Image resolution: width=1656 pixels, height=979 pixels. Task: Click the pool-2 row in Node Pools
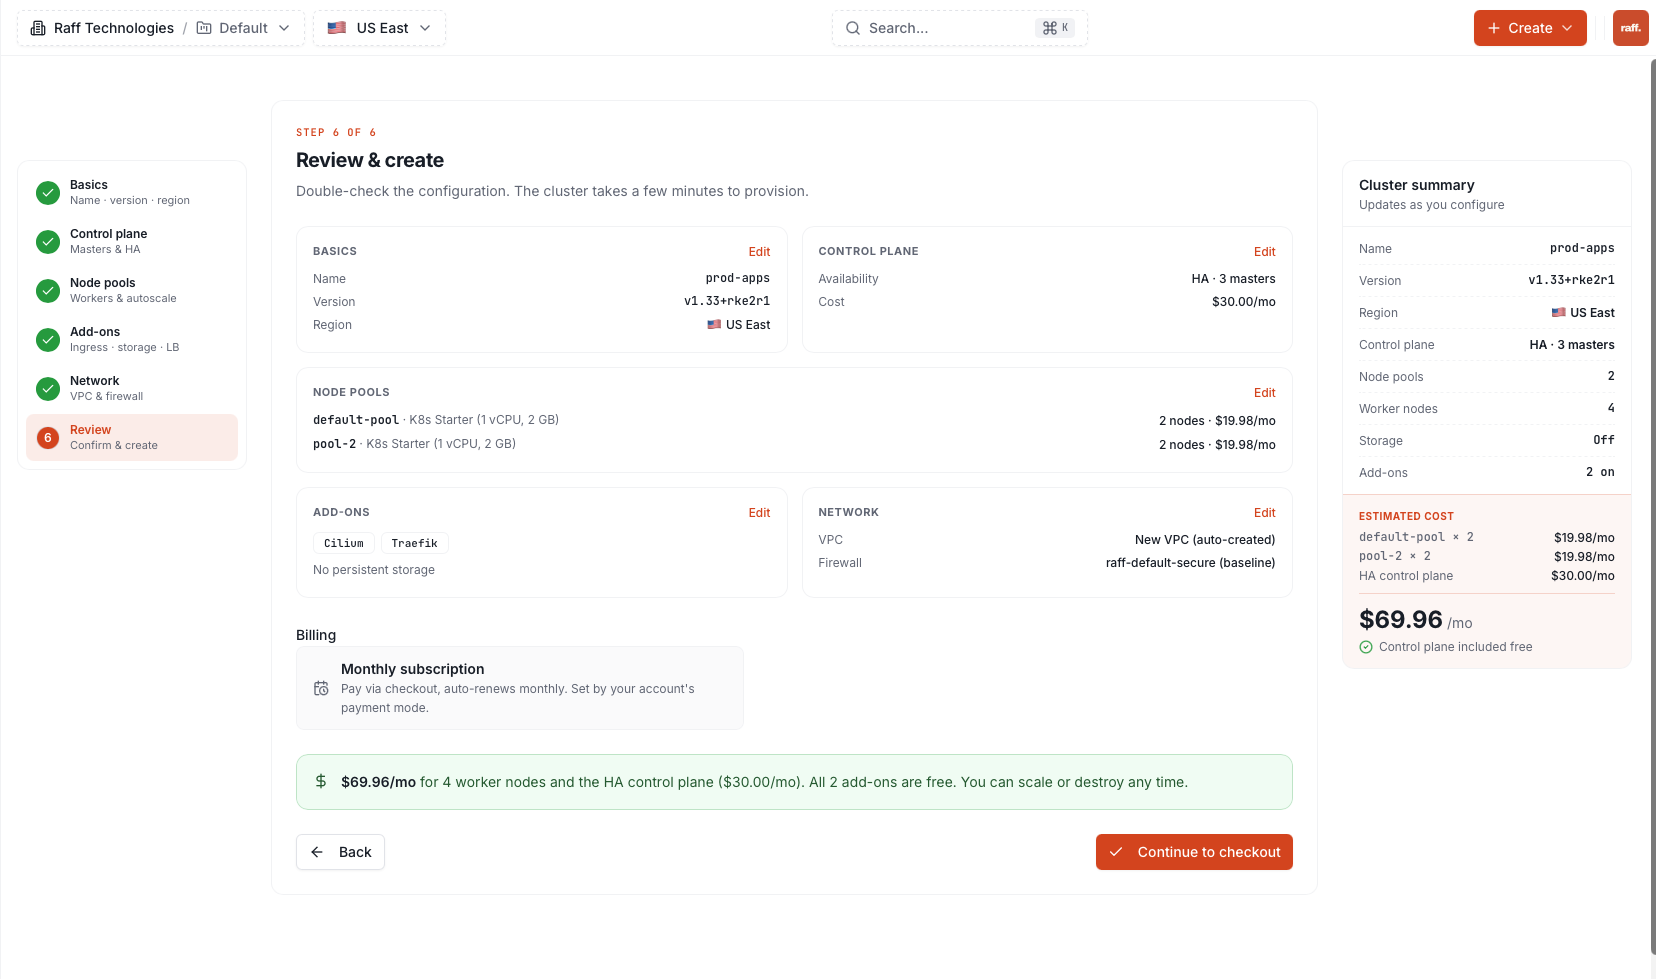tap(794, 444)
